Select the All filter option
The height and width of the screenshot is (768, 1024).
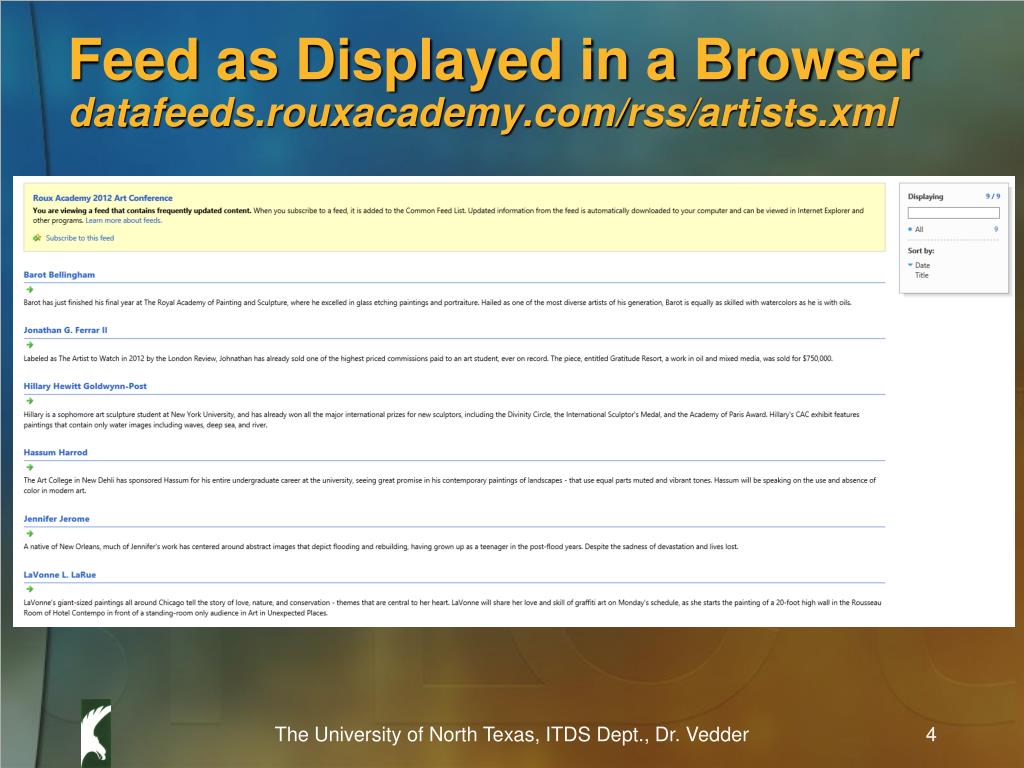[x=919, y=229]
